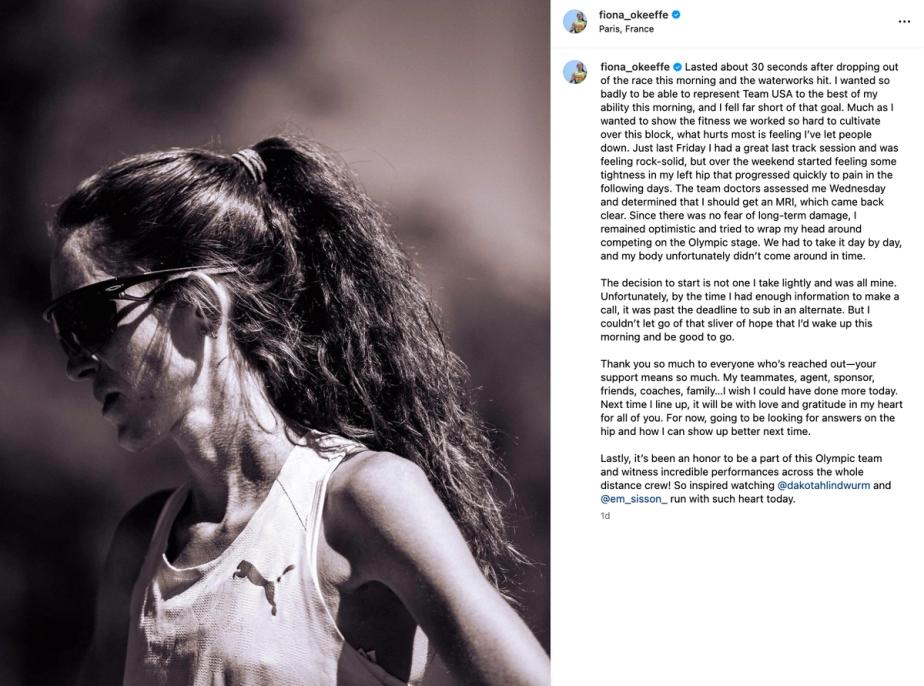This screenshot has width=924, height=686.
Task: Open the fiona_okeeffe username in the post header
Action: pos(633,15)
